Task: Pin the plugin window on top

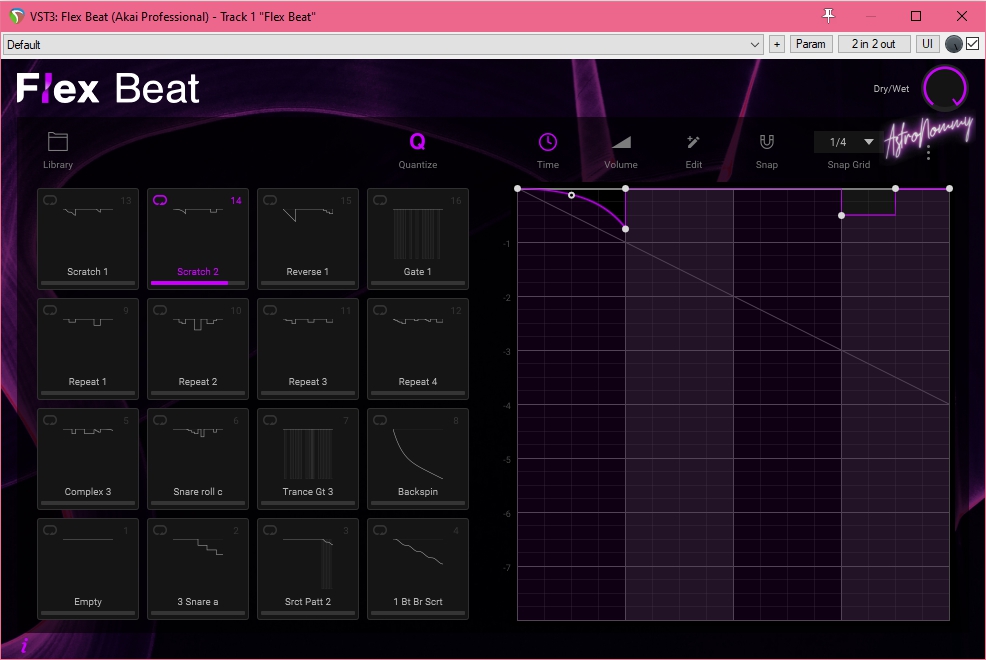Action: click(x=828, y=15)
